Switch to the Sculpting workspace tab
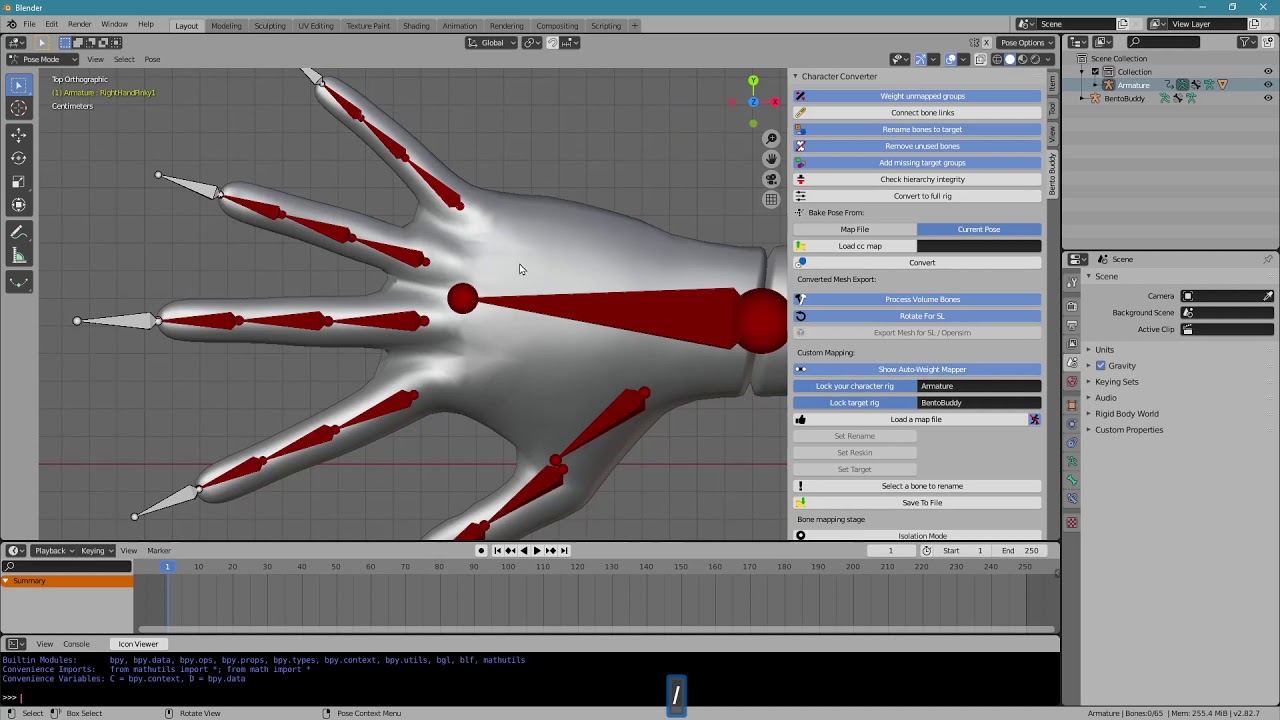The image size is (1280, 720). pos(270,25)
